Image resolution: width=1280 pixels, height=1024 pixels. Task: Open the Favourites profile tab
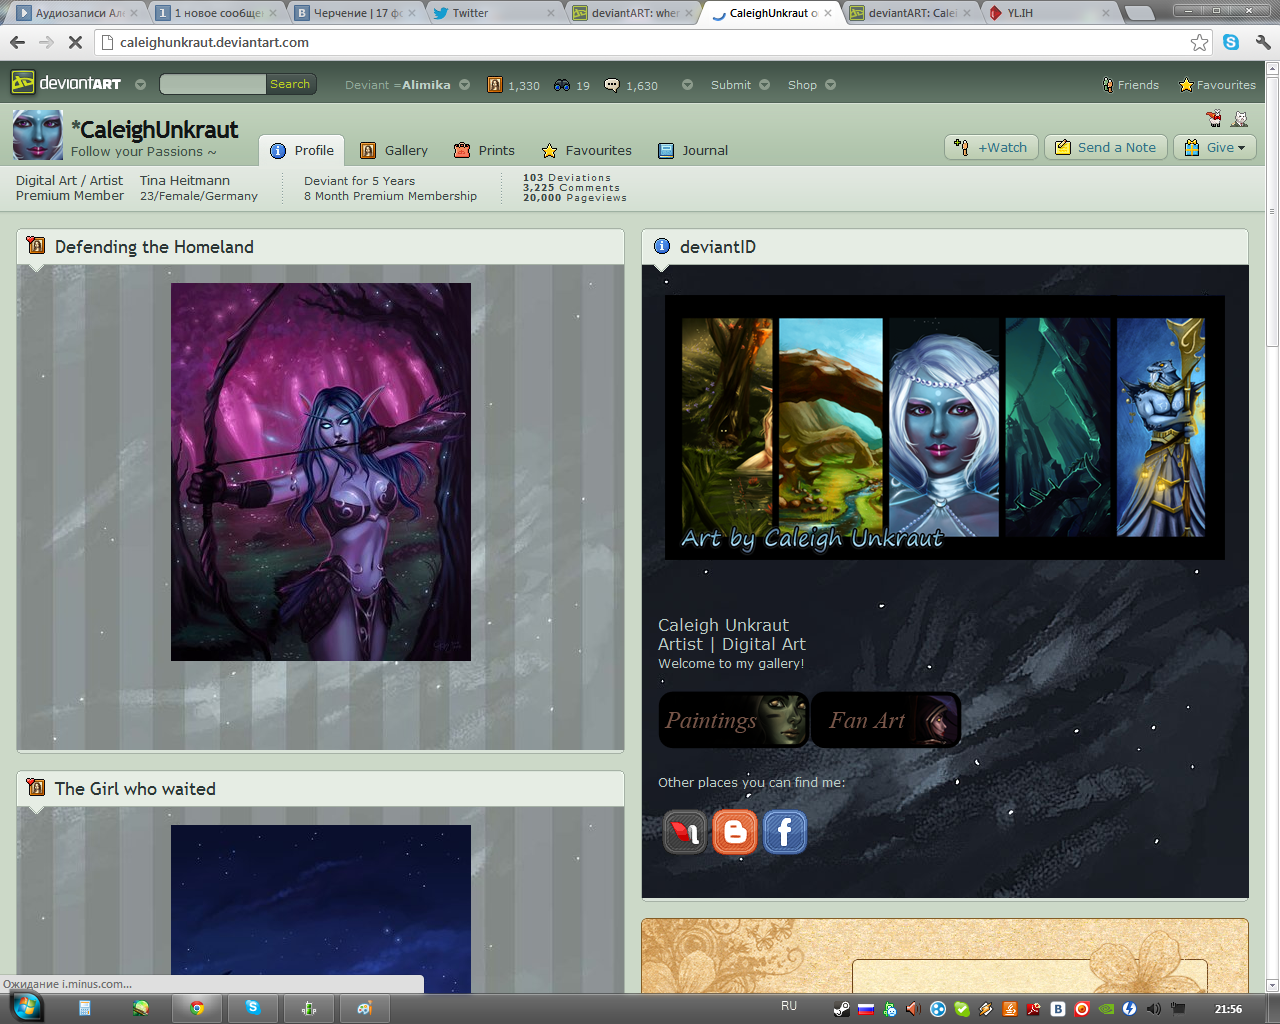587,150
